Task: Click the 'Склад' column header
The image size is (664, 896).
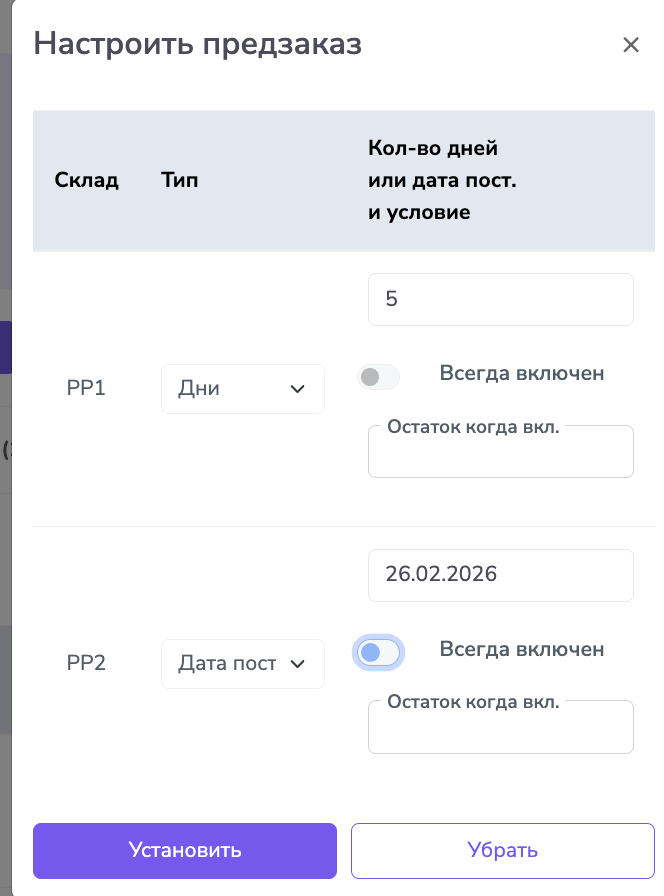Action: pyautogui.click(x=86, y=180)
